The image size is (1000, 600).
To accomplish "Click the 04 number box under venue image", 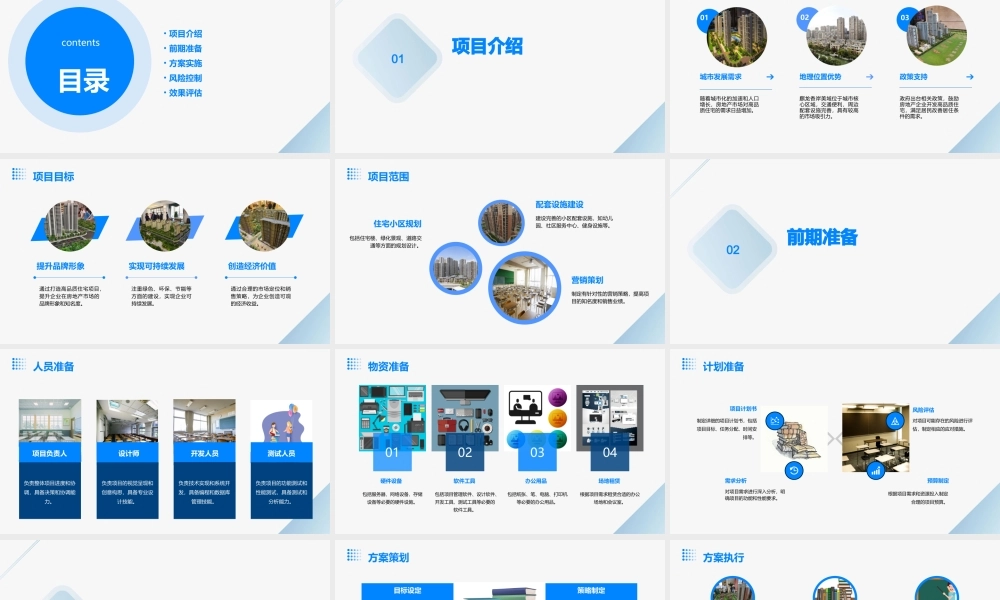I will click(x=610, y=452).
